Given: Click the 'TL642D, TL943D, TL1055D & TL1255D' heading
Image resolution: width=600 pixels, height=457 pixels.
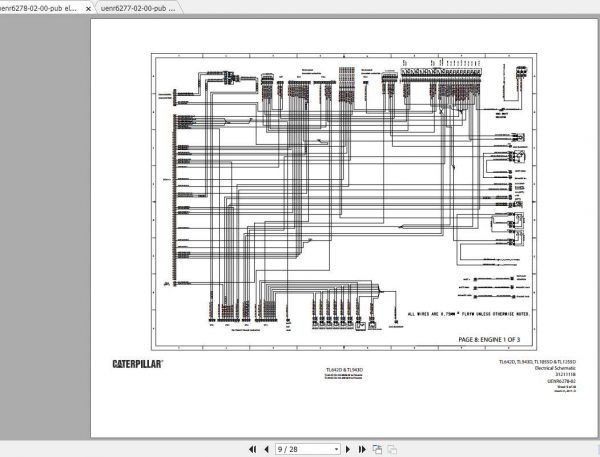Looking at the screenshot, I should [537, 362].
